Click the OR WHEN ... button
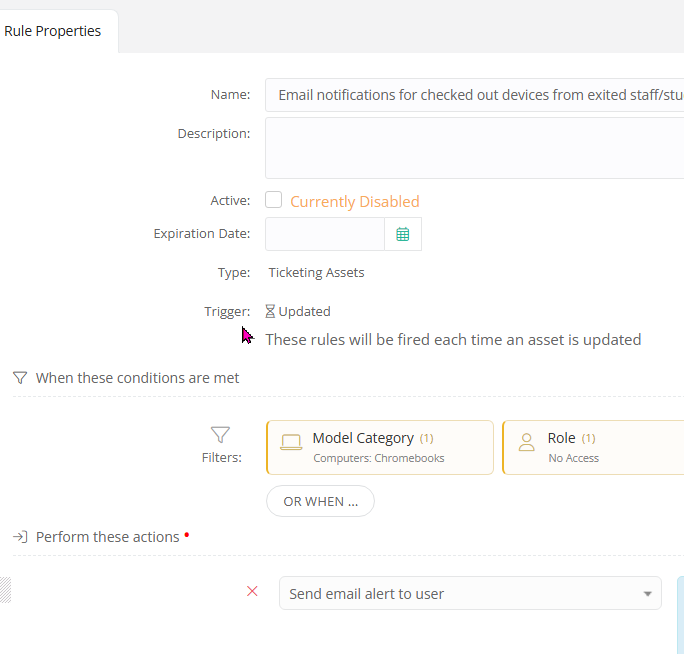Screen dimensions: 684x654 click(x=320, y=501)
